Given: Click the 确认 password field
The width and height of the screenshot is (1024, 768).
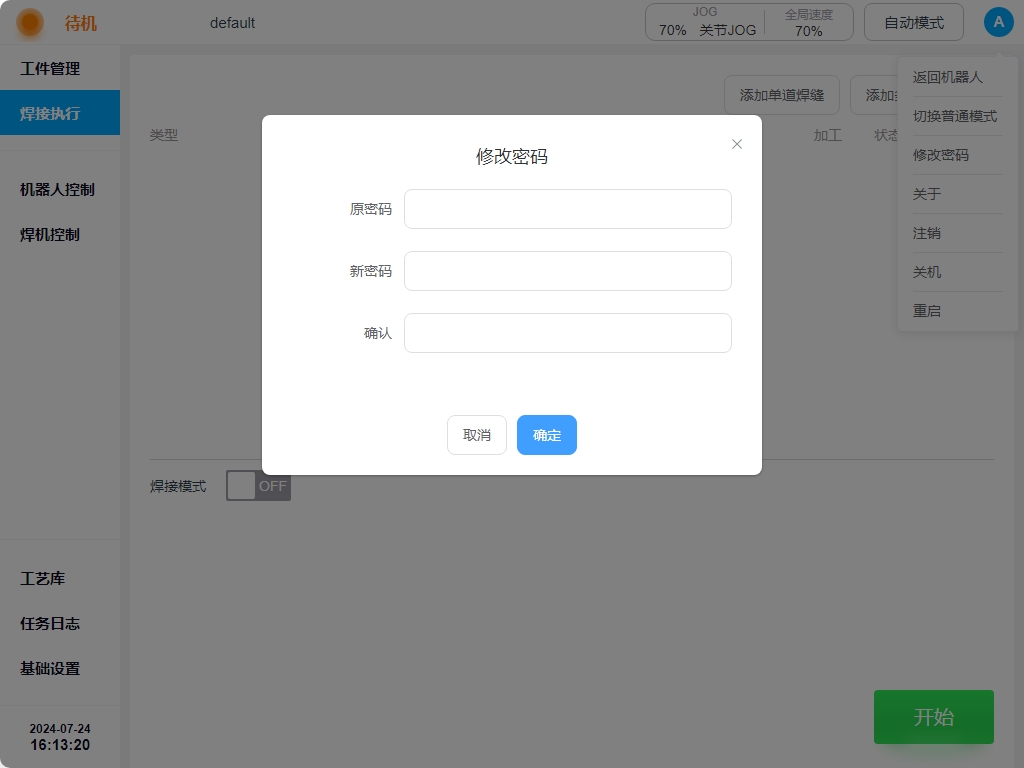Looking at the screenshot, I should 567,333.
